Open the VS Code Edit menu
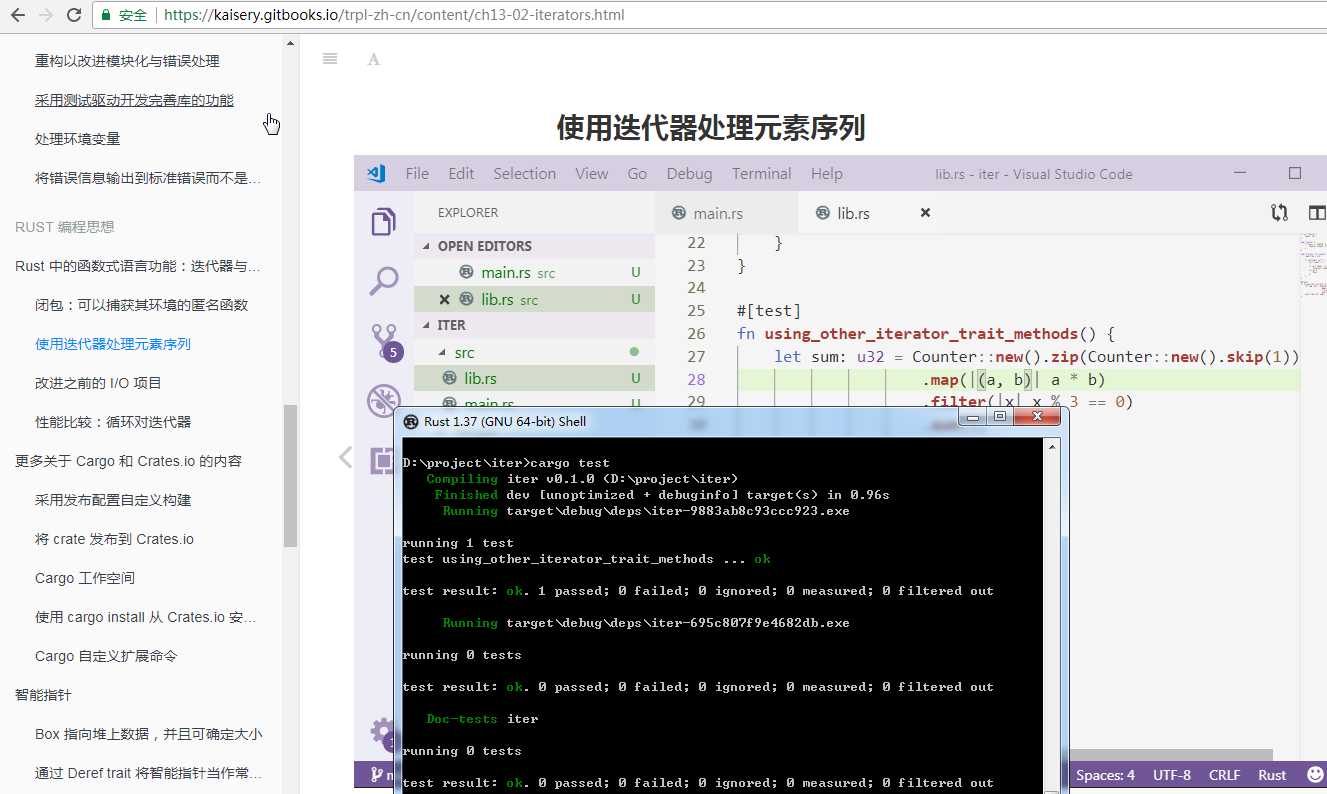Image resolution: width=1327 pixels, height=794 pixels. pyautogui.click(x=461, y=173)
